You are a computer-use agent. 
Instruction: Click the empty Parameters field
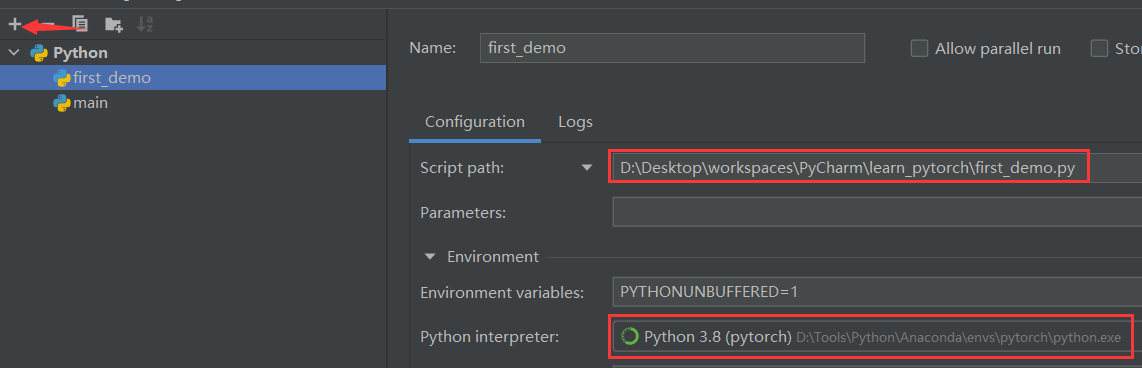tap(876, 213)
